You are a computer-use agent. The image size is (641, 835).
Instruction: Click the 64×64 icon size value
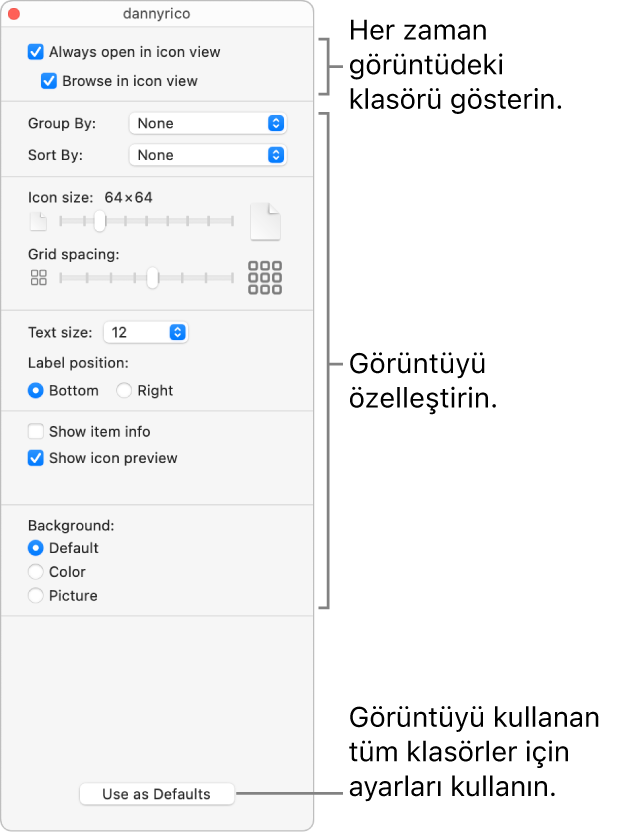tap(128, 198)
